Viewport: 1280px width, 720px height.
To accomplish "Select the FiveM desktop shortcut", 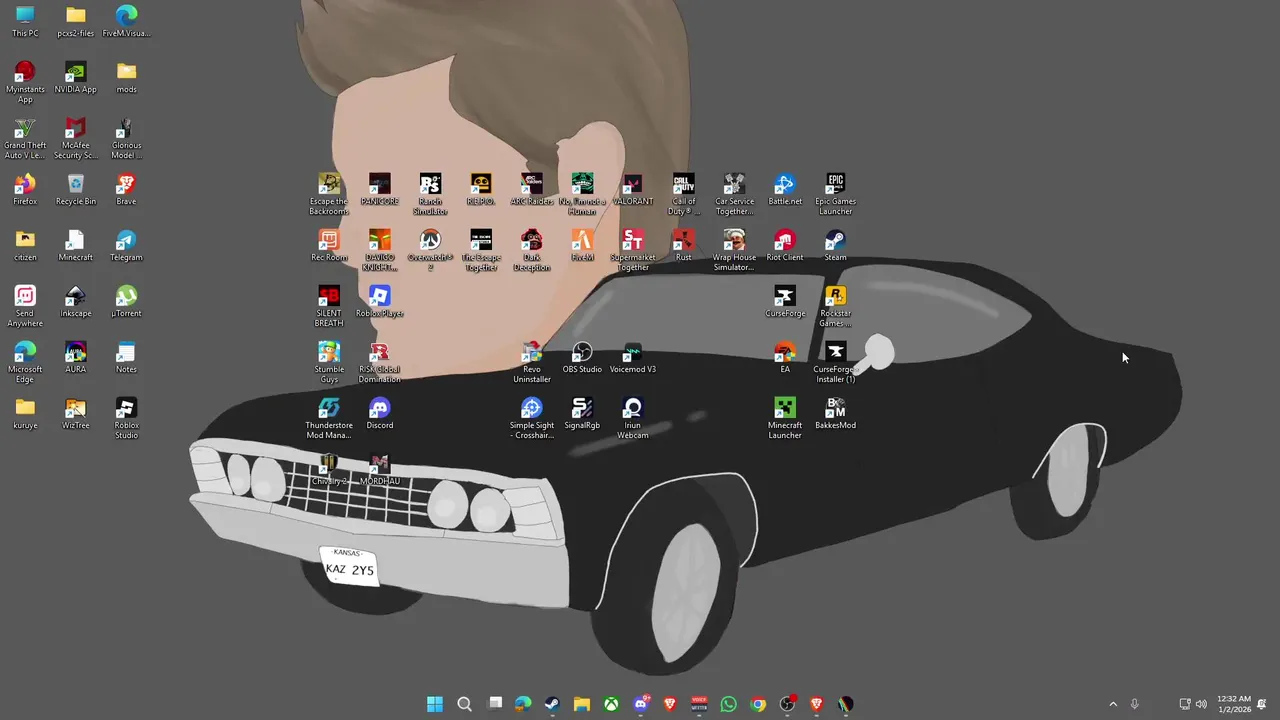I will tap(582, 245).
